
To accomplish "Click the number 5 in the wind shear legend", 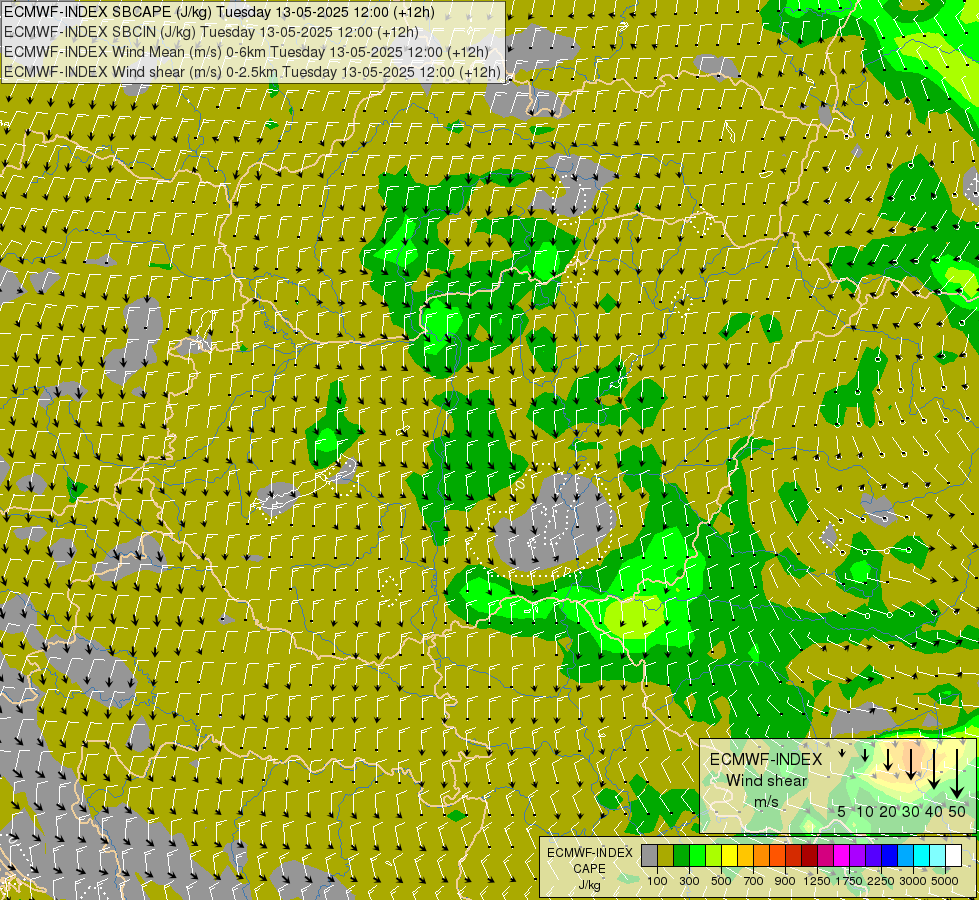I will click(x=842, y=811).
